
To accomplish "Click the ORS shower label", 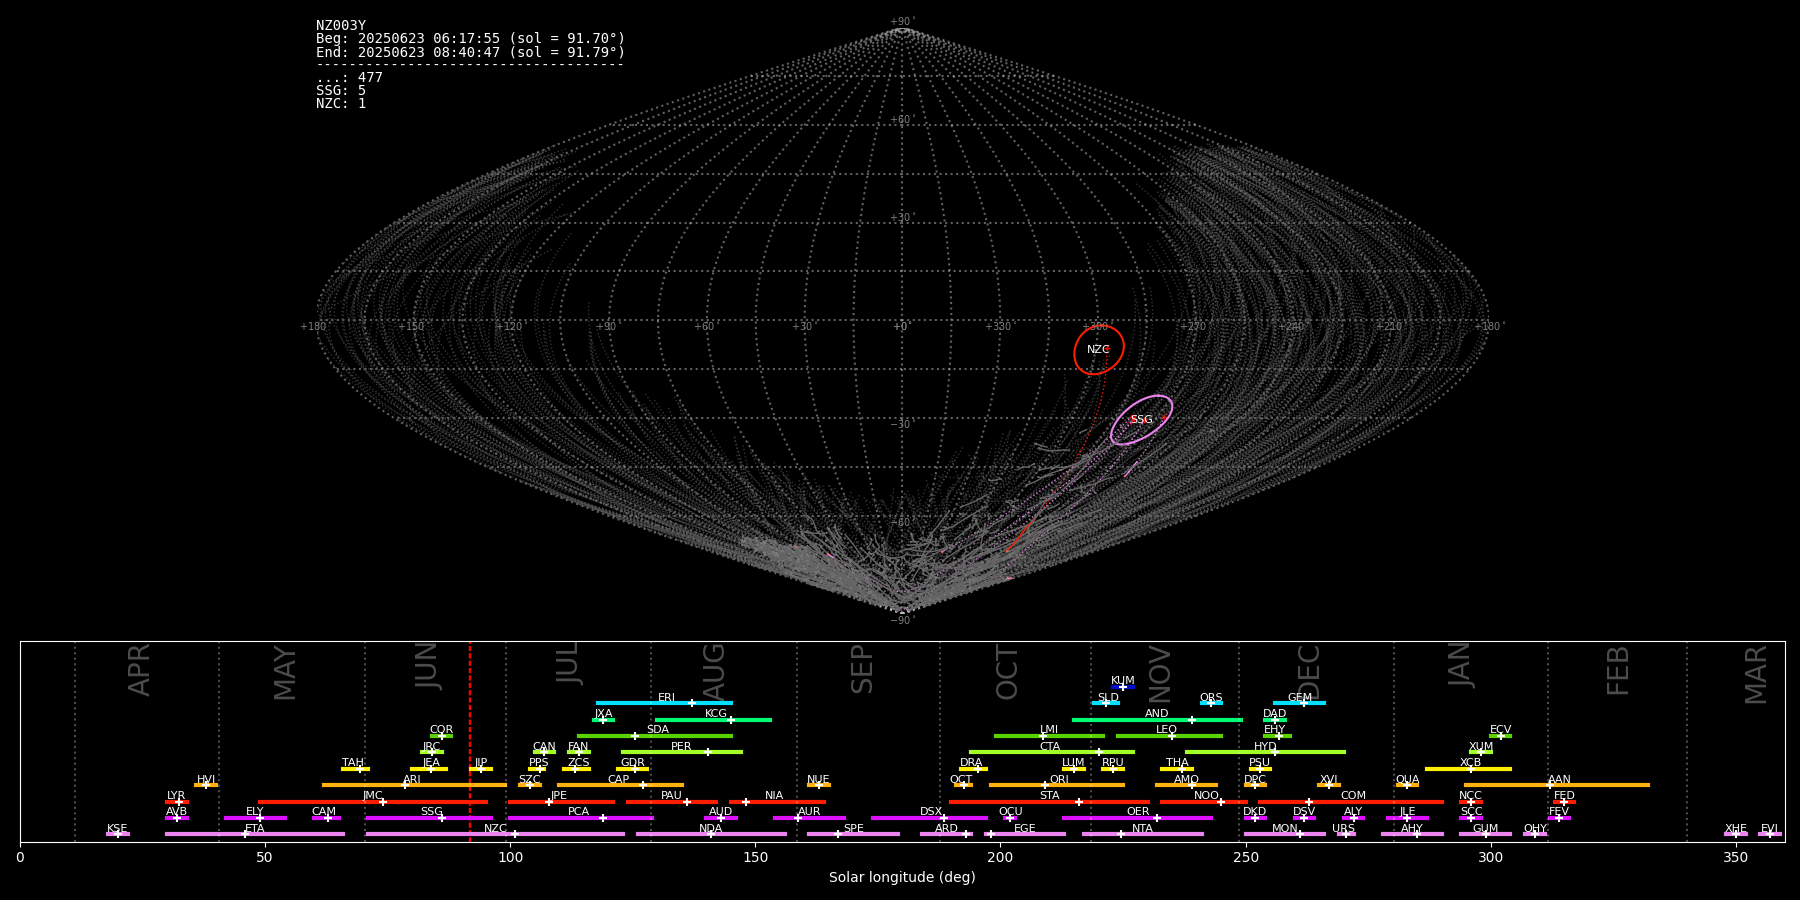I will click(x=1211, y=698).
